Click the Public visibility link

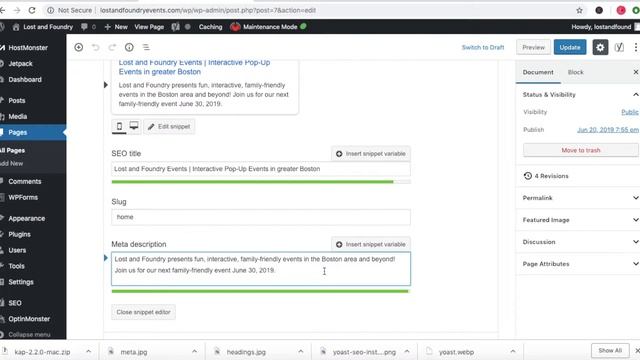(630, 112)
